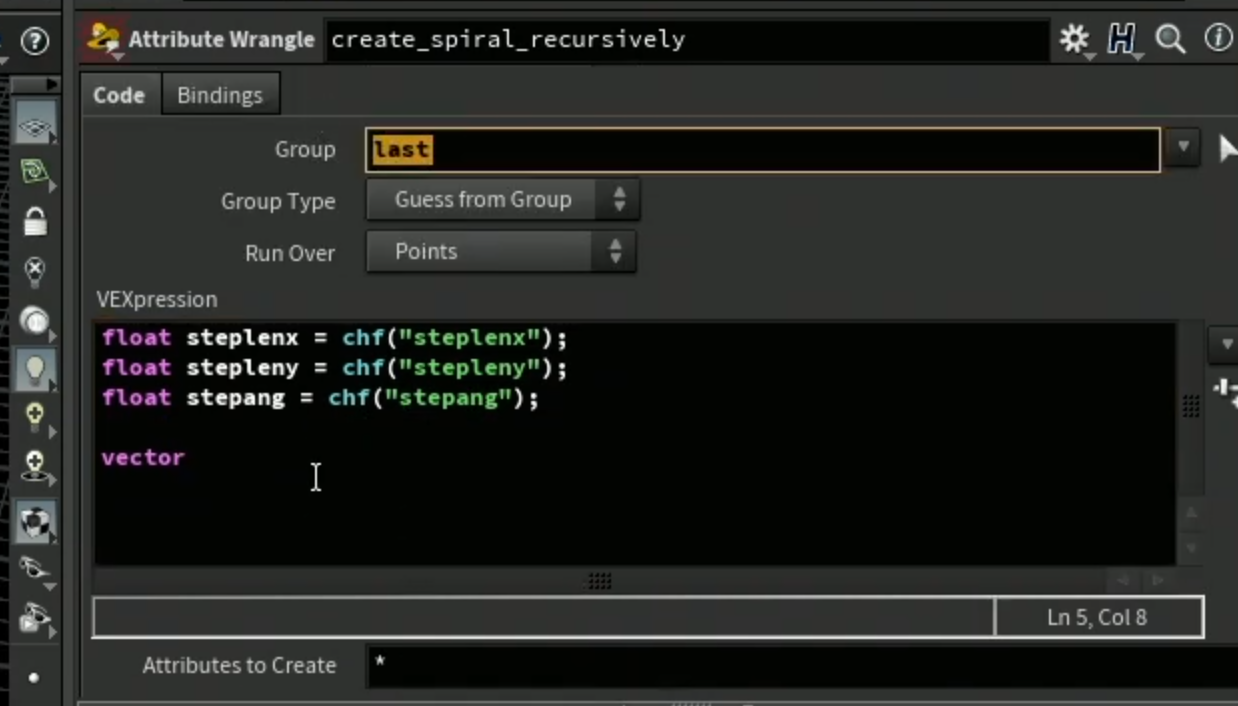Click the Ln 5, Col 8 status

[x=1097, y=617]
